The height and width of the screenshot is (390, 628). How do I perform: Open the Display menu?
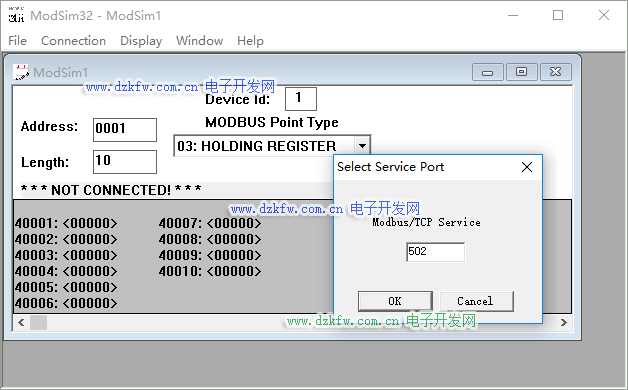(141, 40)
